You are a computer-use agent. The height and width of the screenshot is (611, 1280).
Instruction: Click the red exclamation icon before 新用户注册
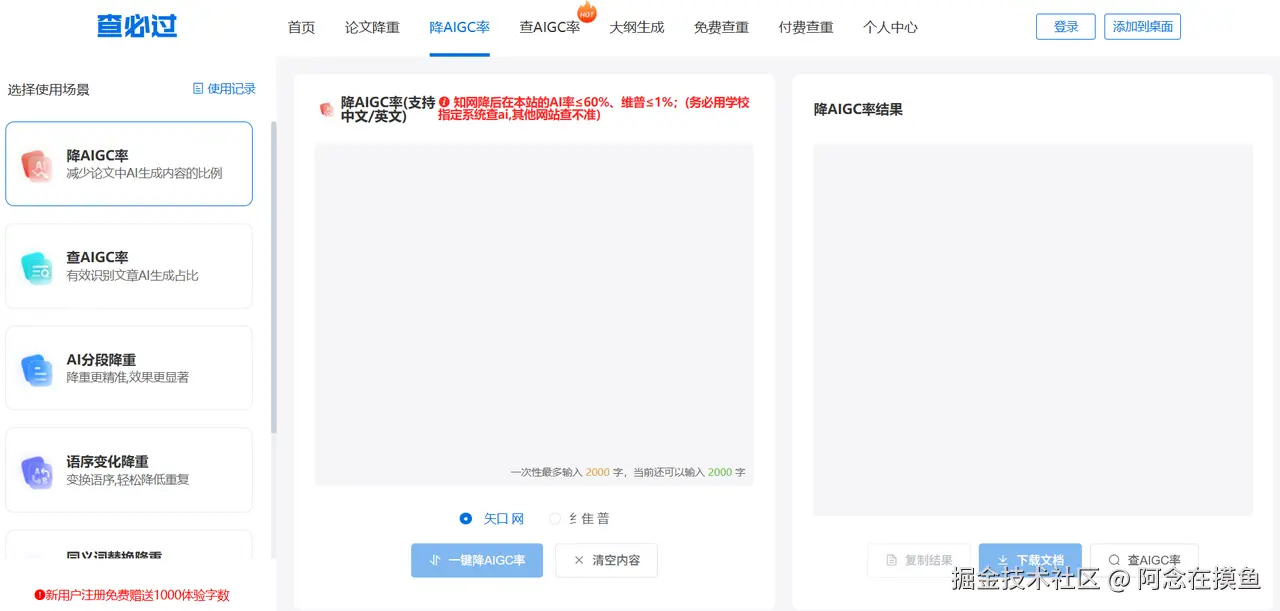(40, 595)
